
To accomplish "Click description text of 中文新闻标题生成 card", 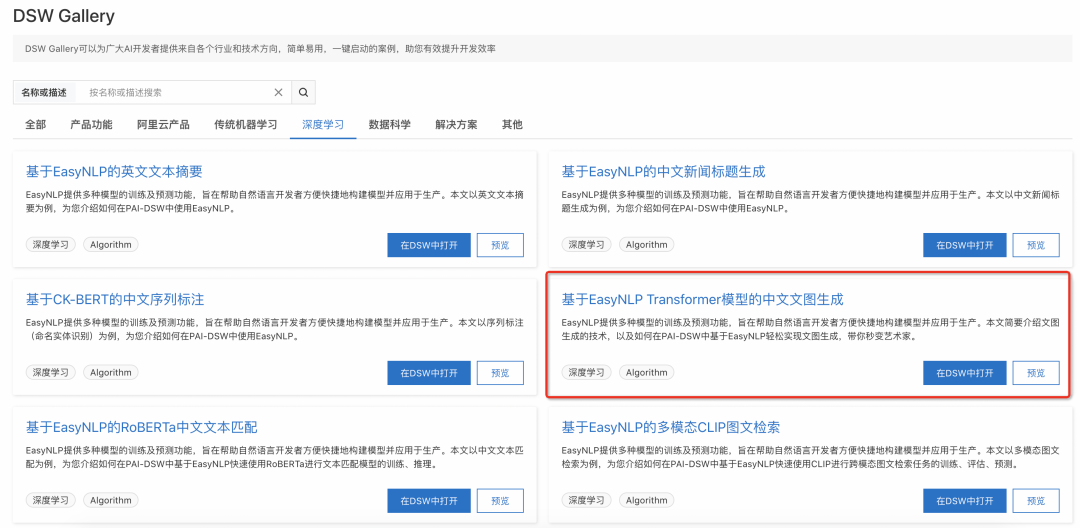I will point(811,202).
